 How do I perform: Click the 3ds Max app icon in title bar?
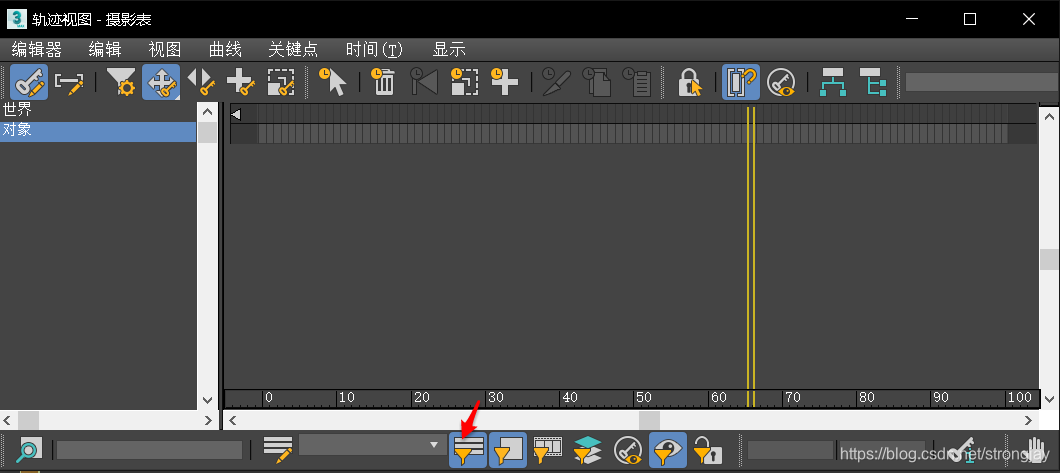[x=17, y=18]
